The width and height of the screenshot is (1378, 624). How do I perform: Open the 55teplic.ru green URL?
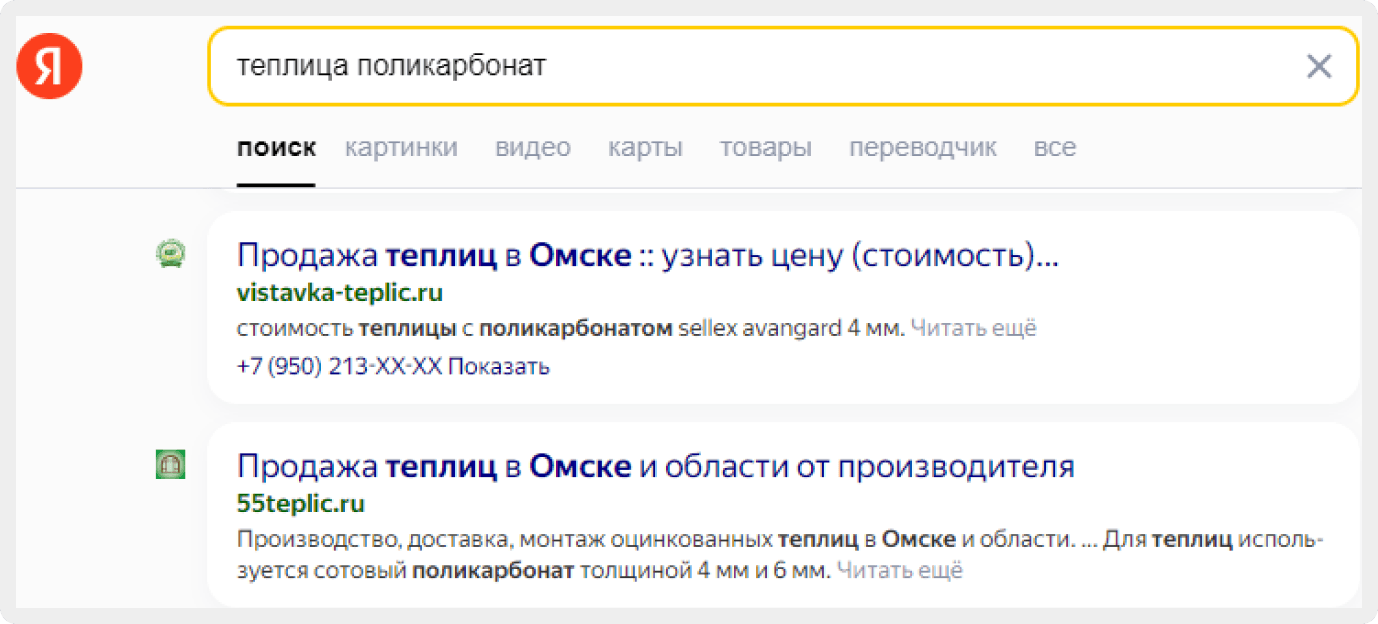[301, 503]
